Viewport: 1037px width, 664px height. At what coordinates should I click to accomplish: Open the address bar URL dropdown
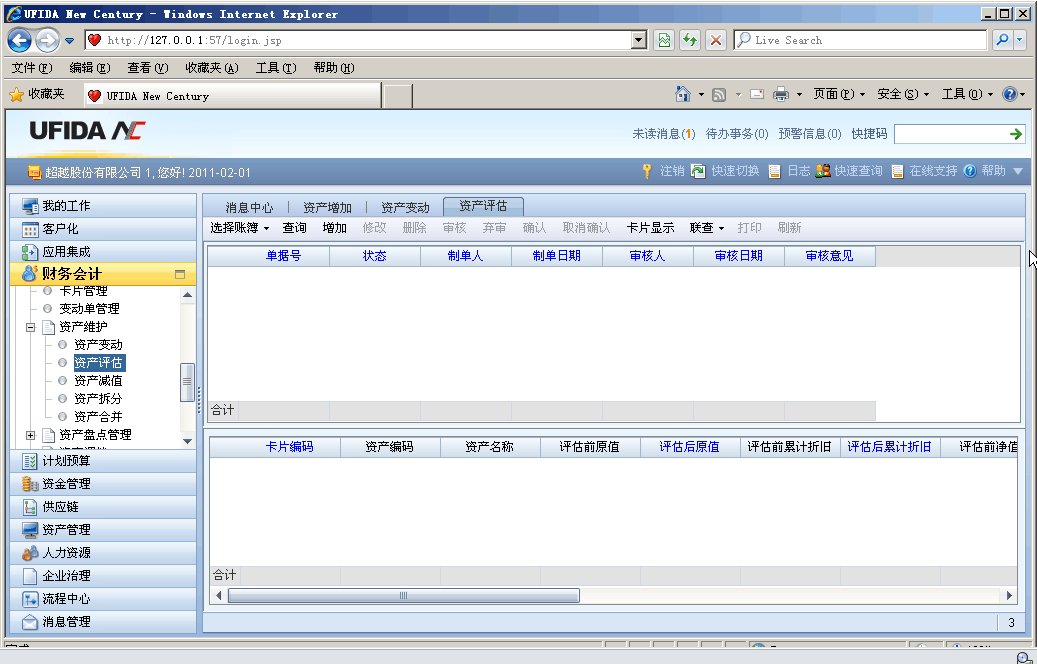638,40
